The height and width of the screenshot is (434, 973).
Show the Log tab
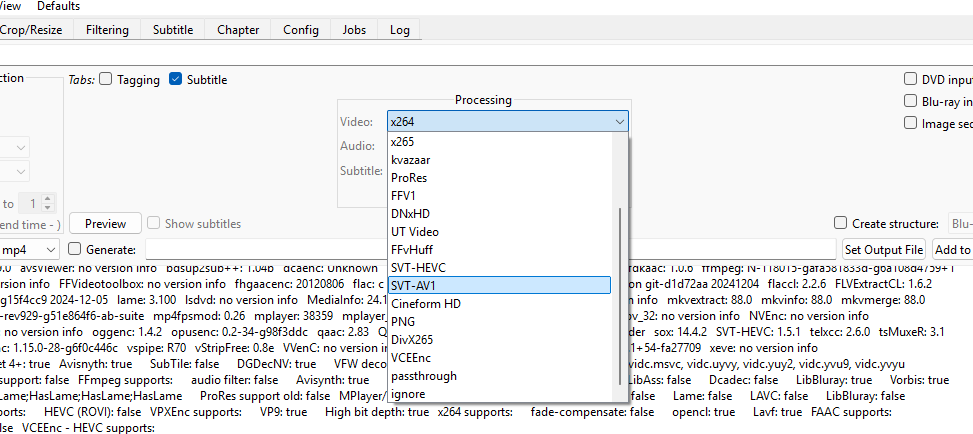(400, 30)
